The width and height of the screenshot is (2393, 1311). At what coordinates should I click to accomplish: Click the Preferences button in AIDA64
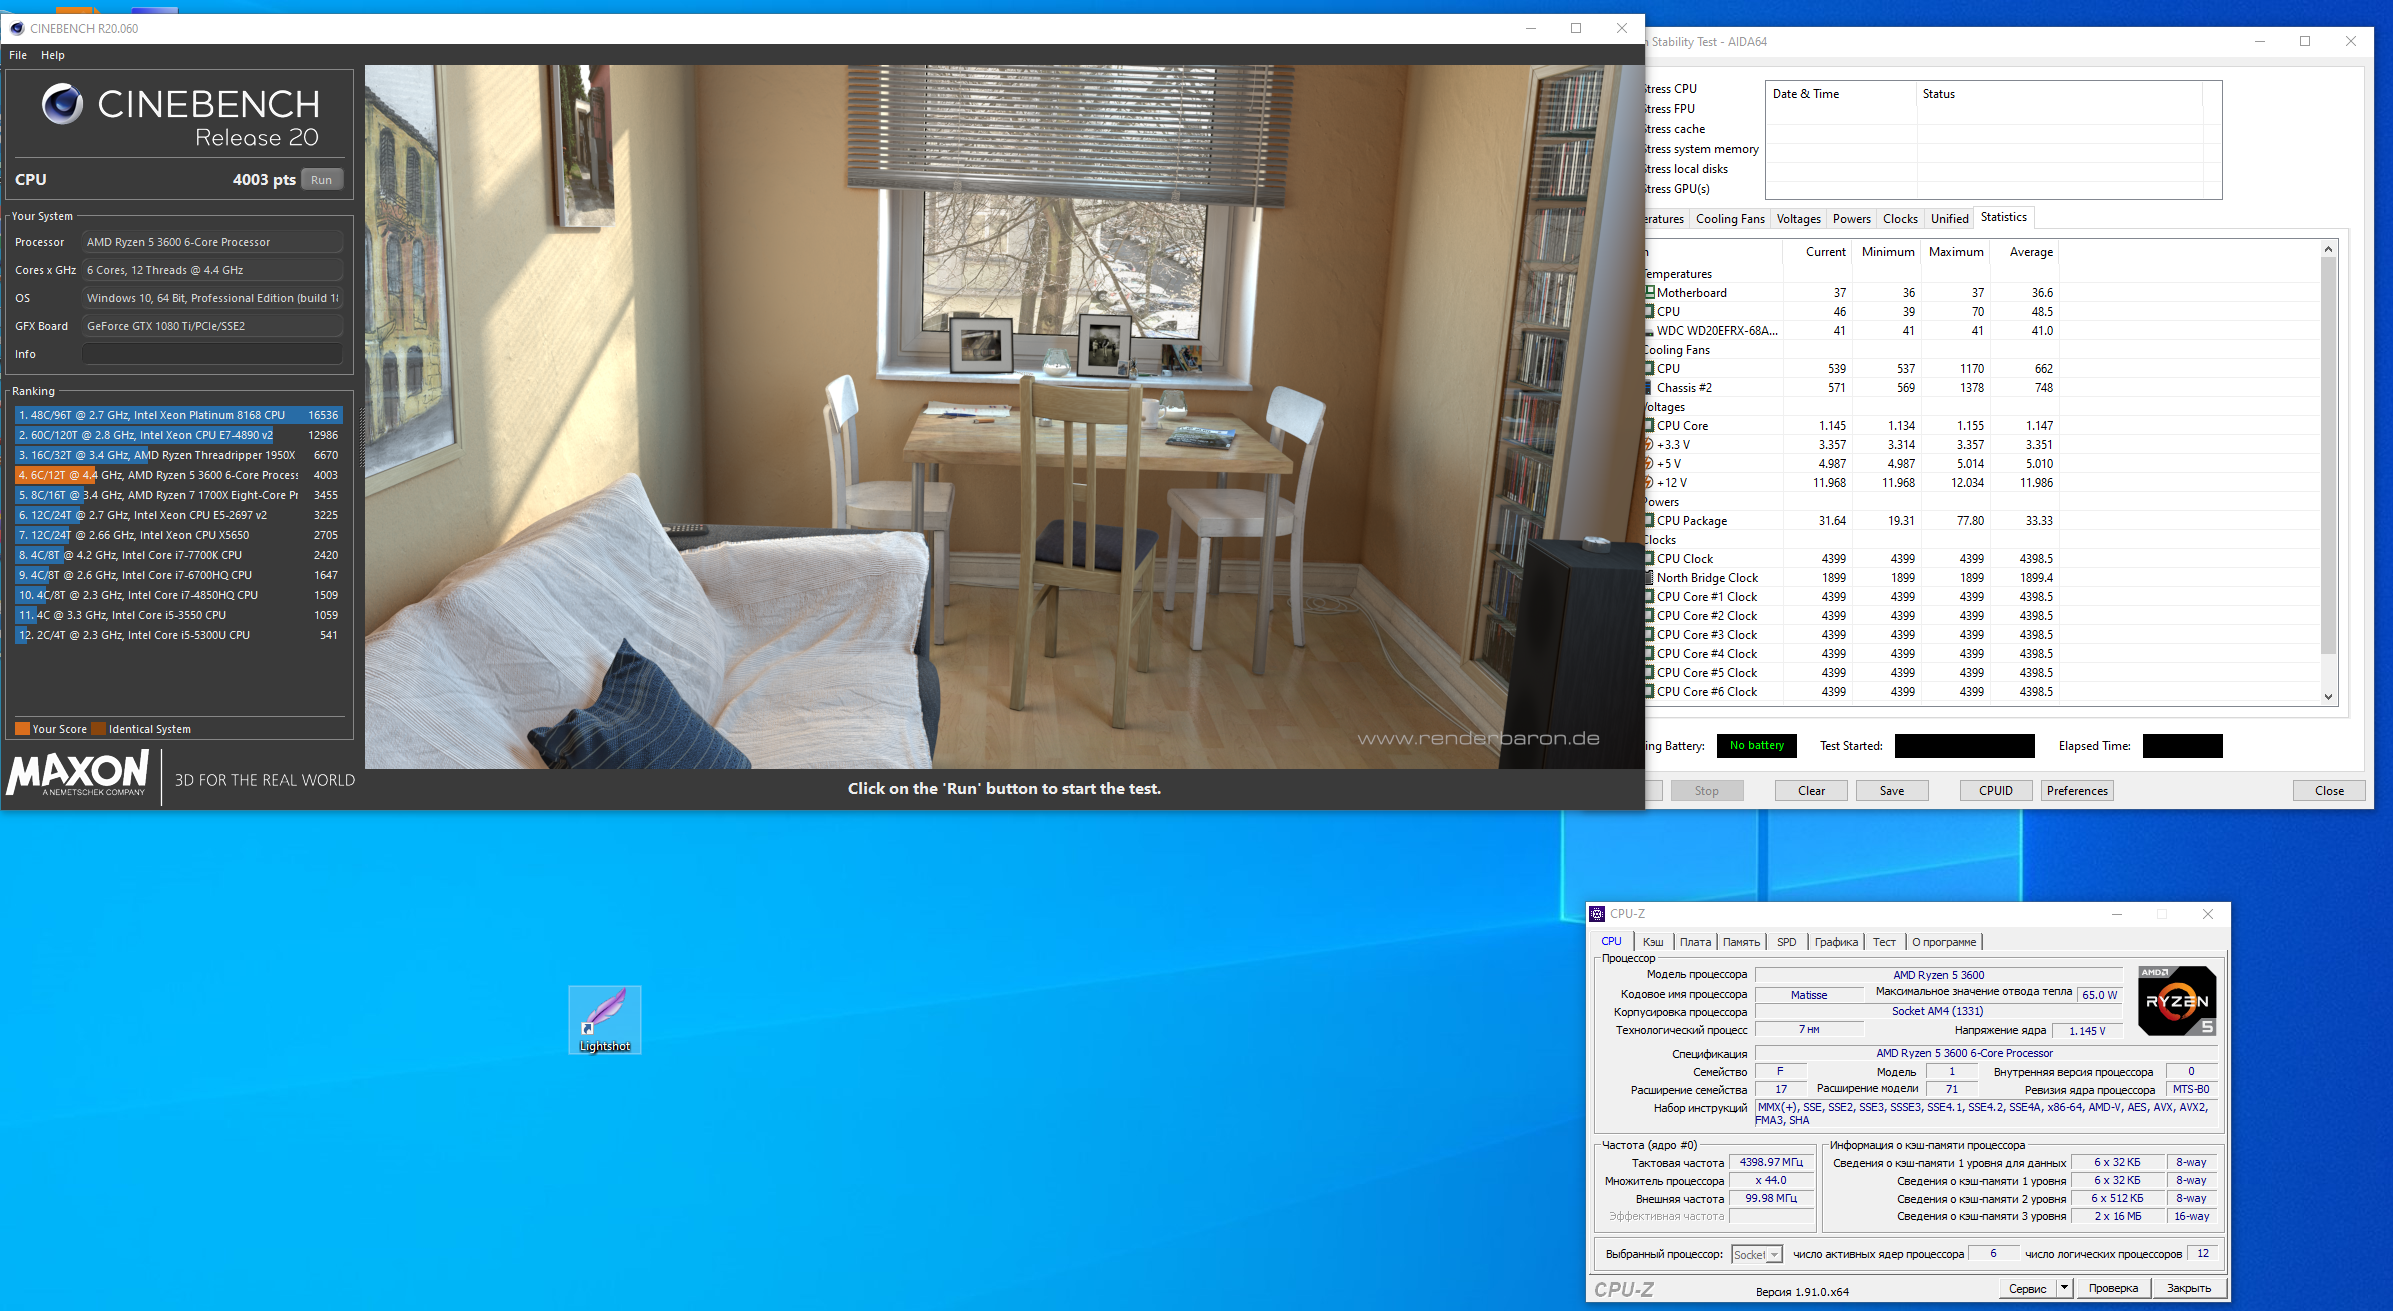pos(2077,791)
